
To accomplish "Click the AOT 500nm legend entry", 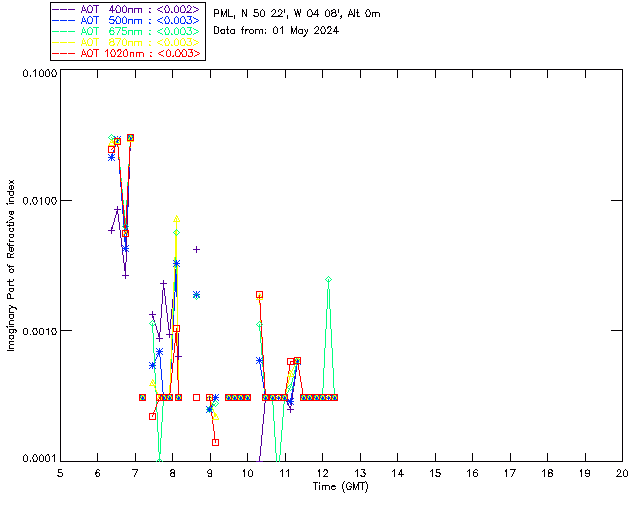I will tap(126, 20).
